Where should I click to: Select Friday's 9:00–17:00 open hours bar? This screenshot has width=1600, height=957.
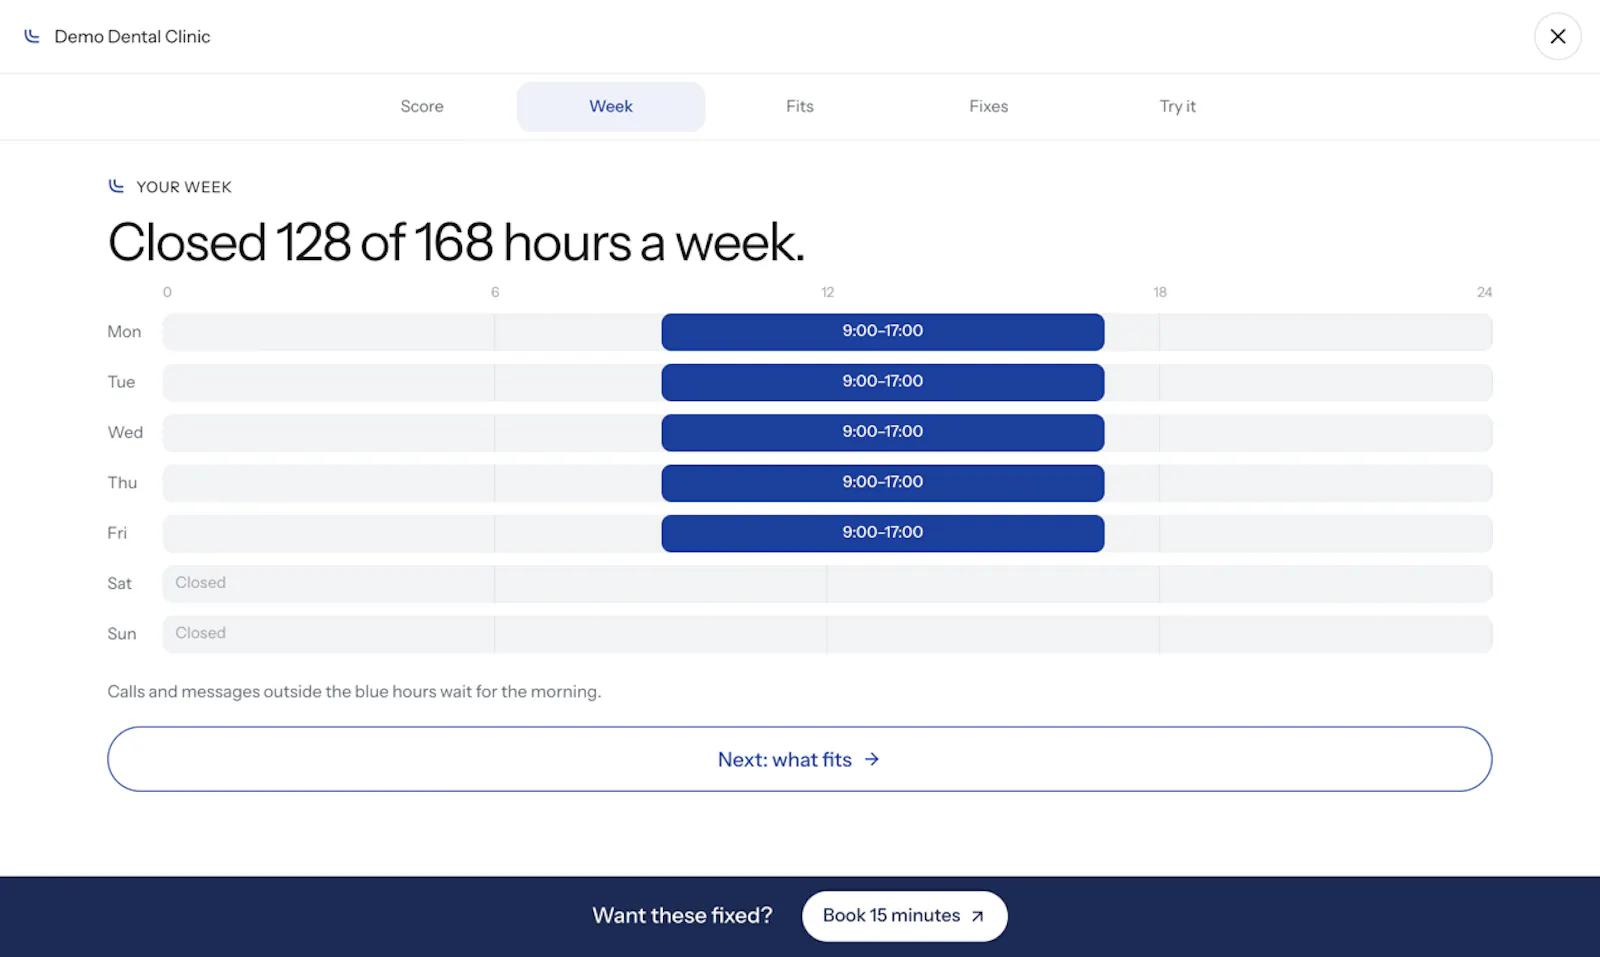coord(883,533)
